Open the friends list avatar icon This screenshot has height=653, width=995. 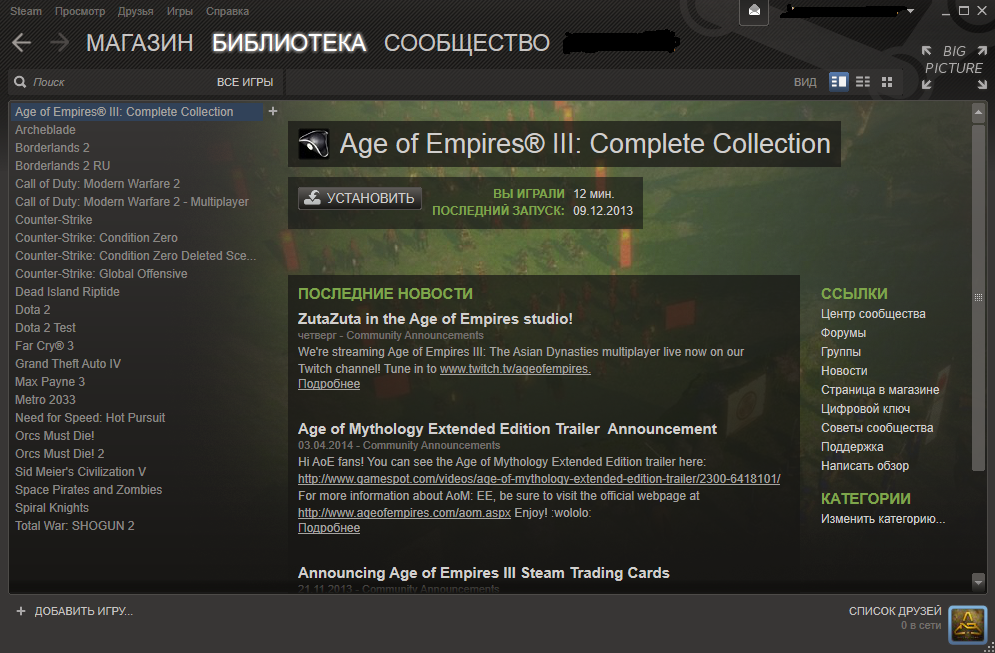(x=968, y=624)
